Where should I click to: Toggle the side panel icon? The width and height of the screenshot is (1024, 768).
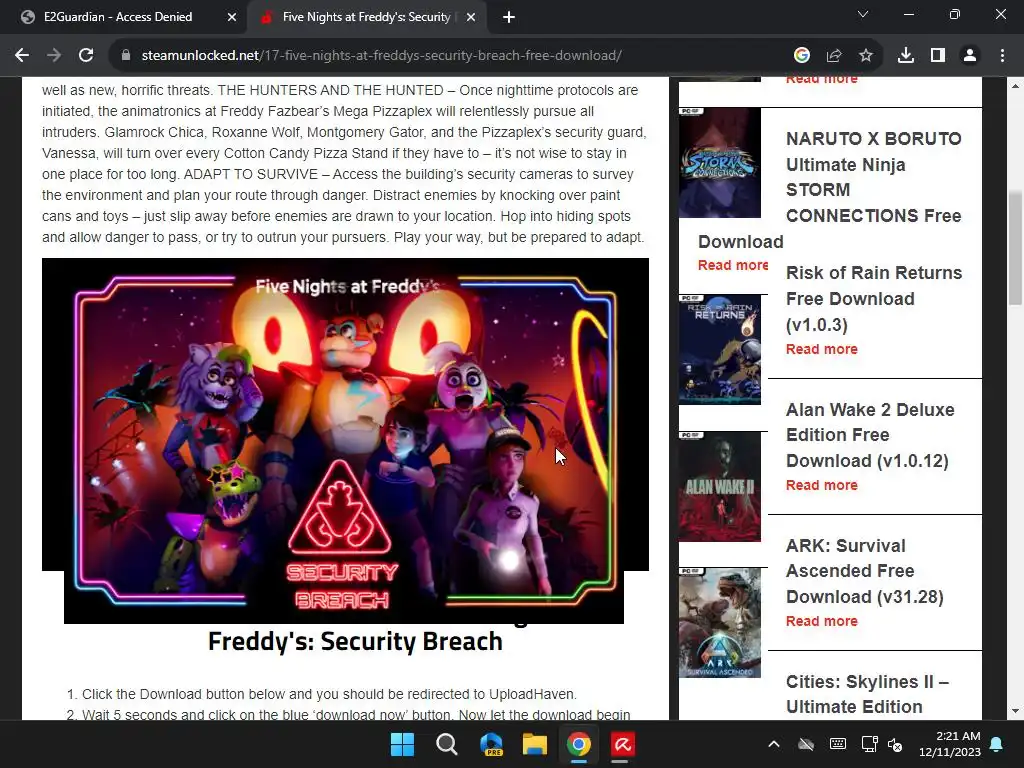938,56
